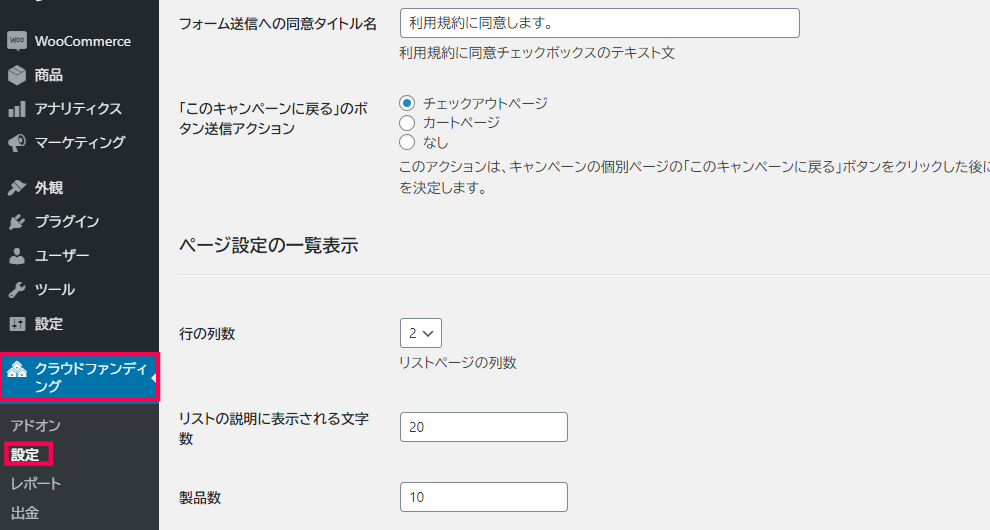Viewport: 990px width, 530px height.
Task: Open 出金 submenu link
Action: click(x=25, y=513)
